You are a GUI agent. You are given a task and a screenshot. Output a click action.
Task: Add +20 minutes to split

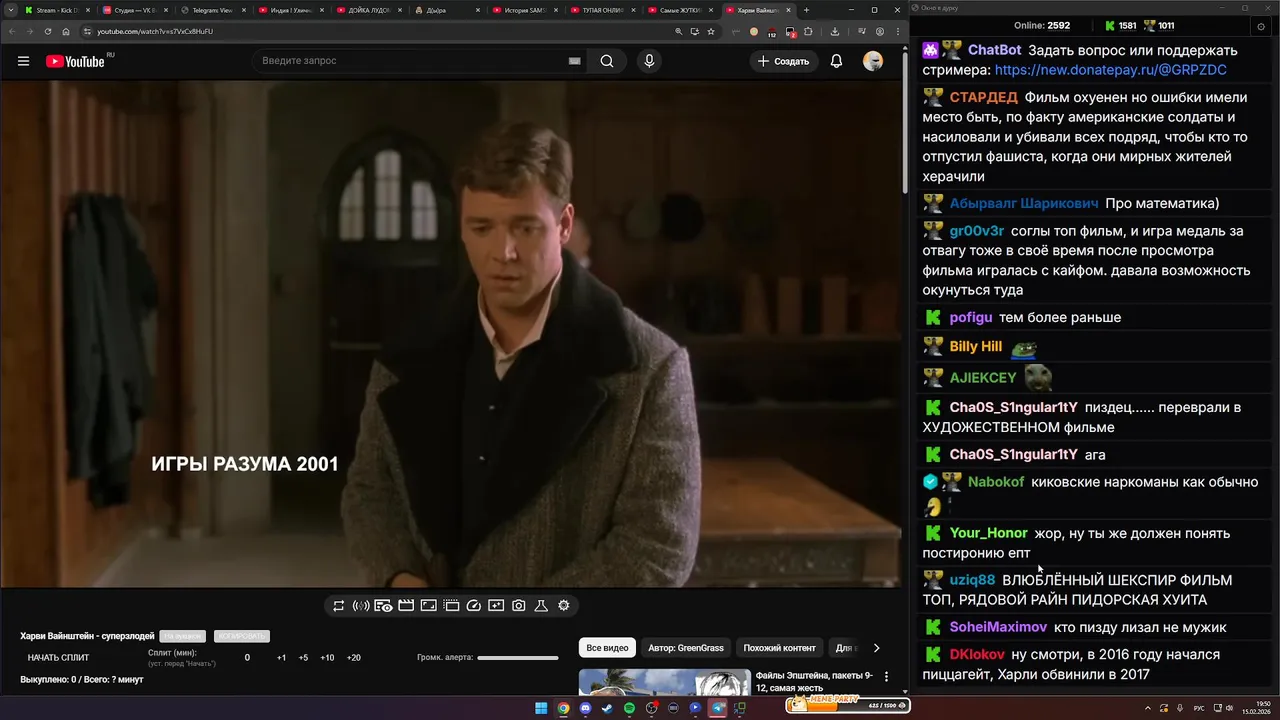tap(353, 658)
